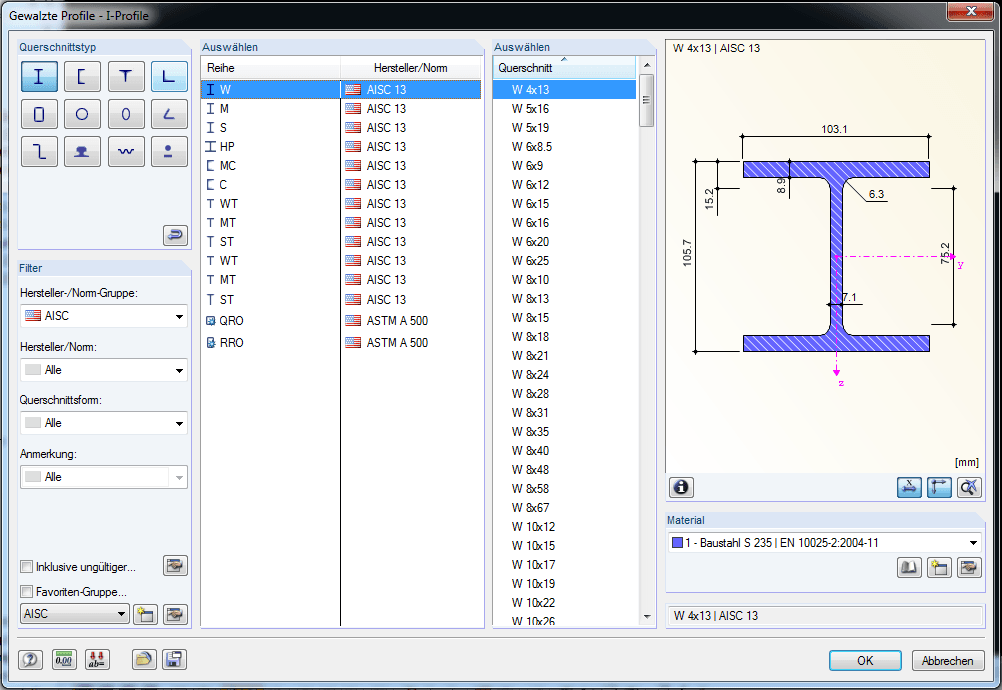
Task: Select the elliptical hollow section icon
Action: 126,114
